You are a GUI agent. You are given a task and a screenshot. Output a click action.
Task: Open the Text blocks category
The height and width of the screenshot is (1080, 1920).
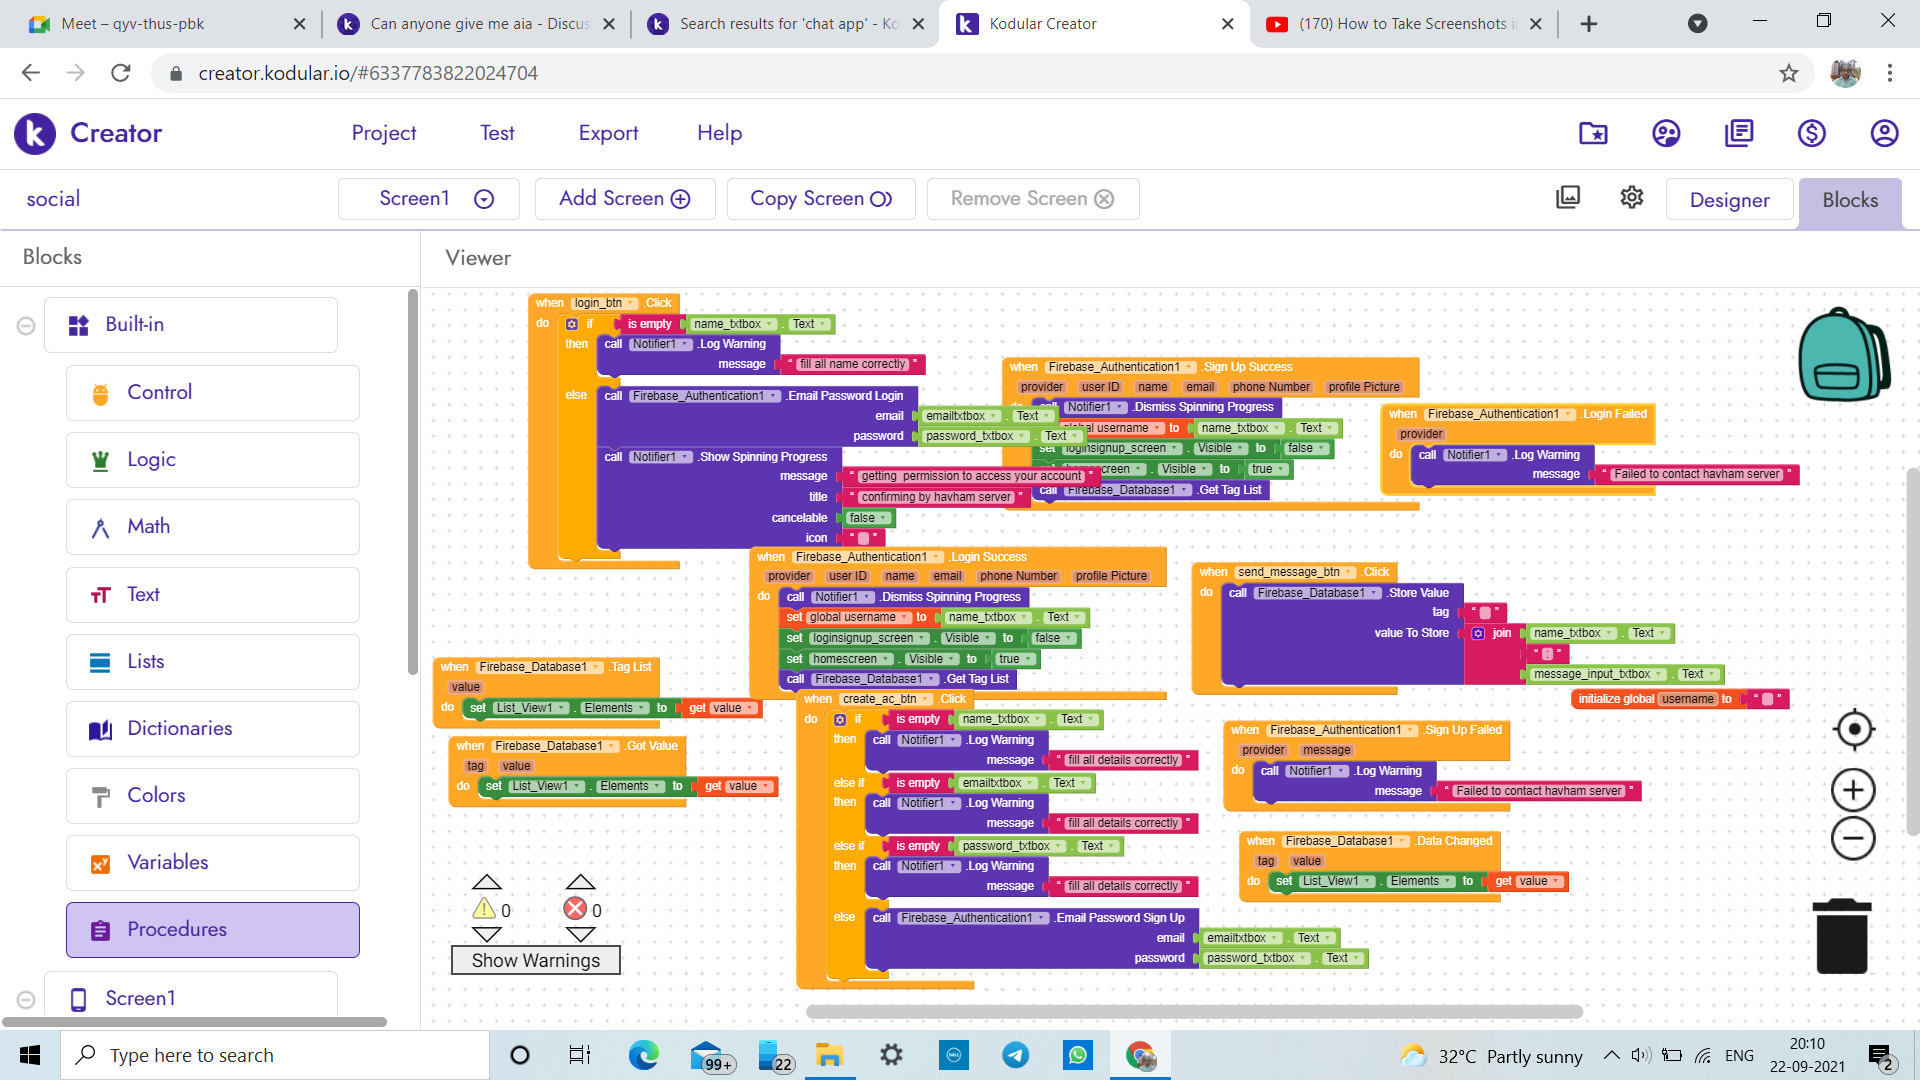click(213, 595)
